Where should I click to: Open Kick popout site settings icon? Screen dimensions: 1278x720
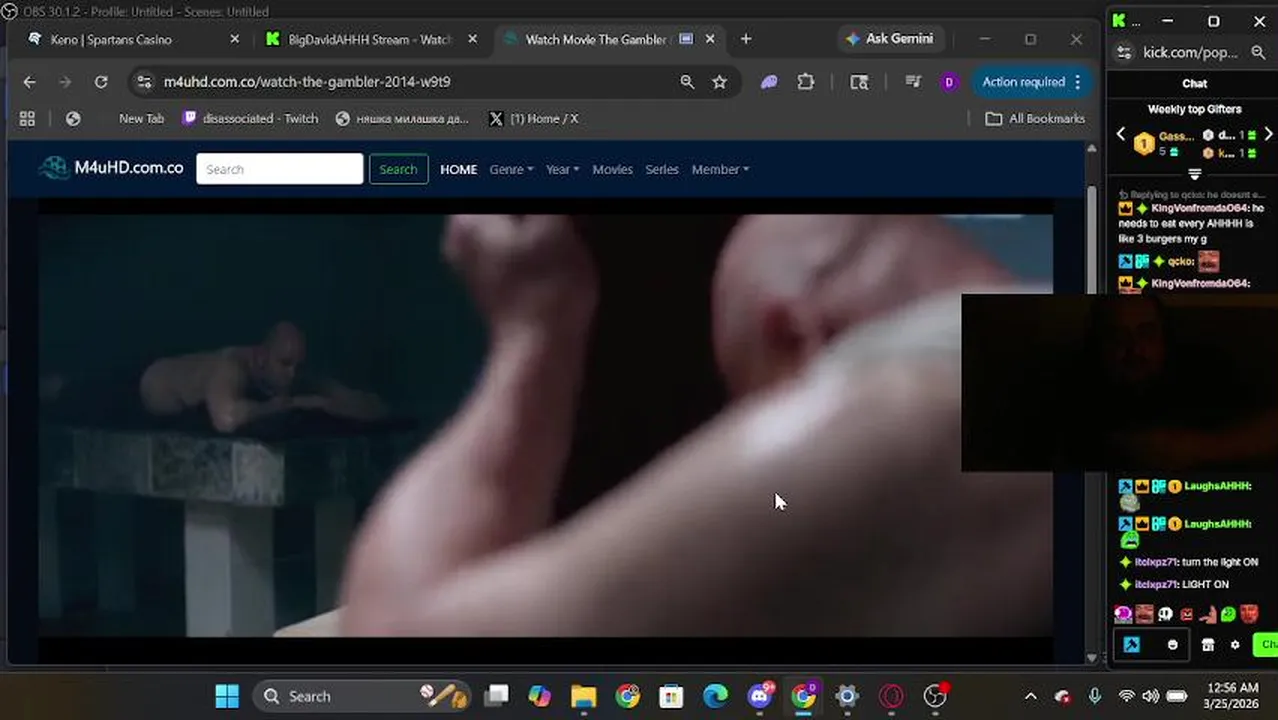coord(1124,52)
